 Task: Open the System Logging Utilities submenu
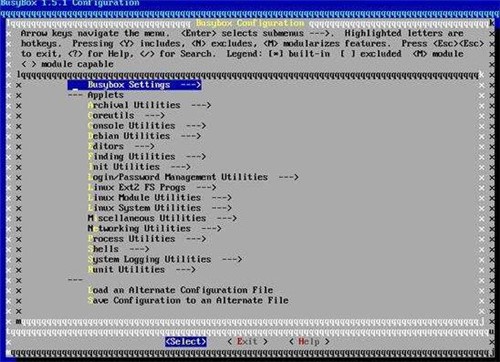click(165, 259)
